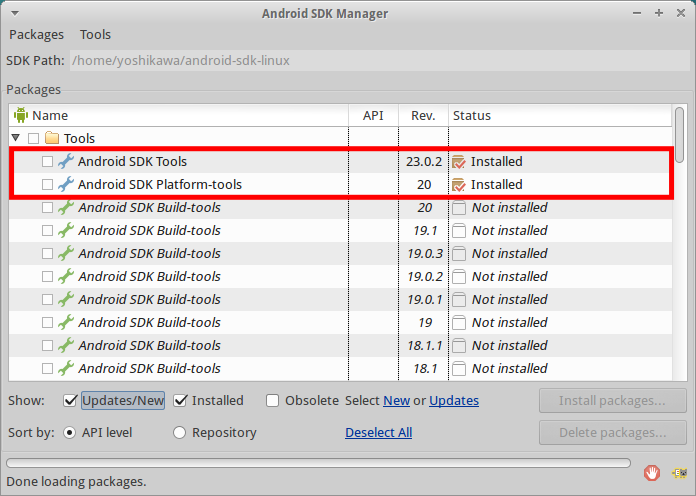Click wrench icon of Build-tools rev 19.1
This screenshot has height=496, width=696.
coord(66,230)
